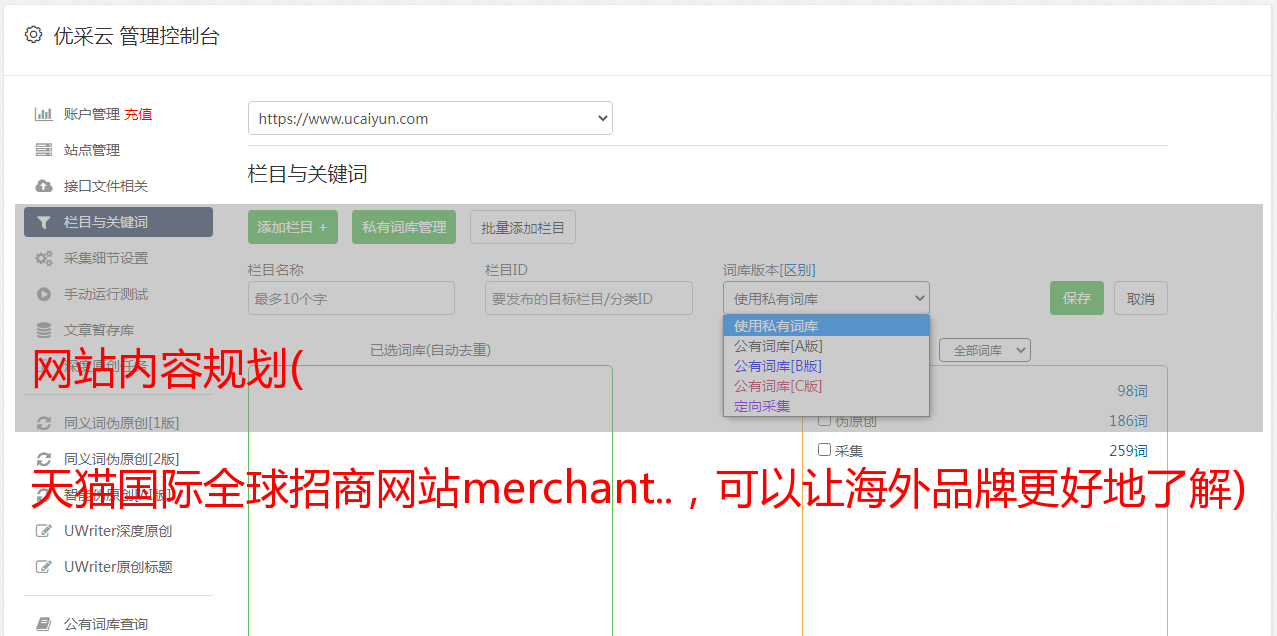This screenshot has height=636, width=1277.
Task: Click the refresh icon for 同义词伪原创[2版]
Action: (x=43, y=459)
